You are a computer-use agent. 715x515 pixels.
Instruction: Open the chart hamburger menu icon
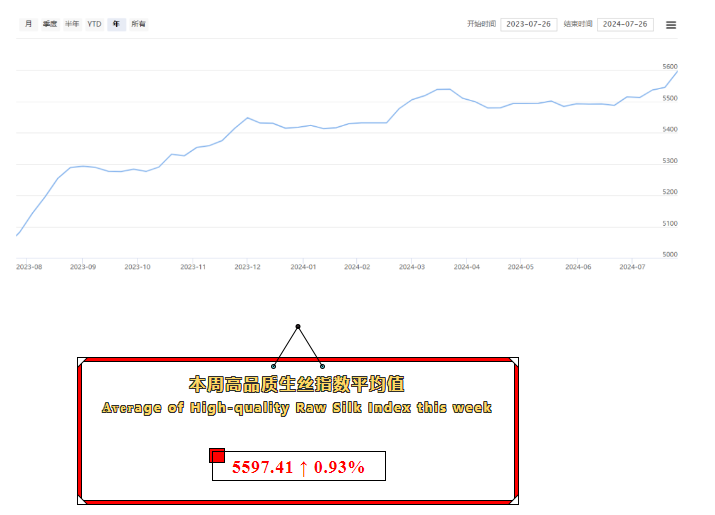671,24
